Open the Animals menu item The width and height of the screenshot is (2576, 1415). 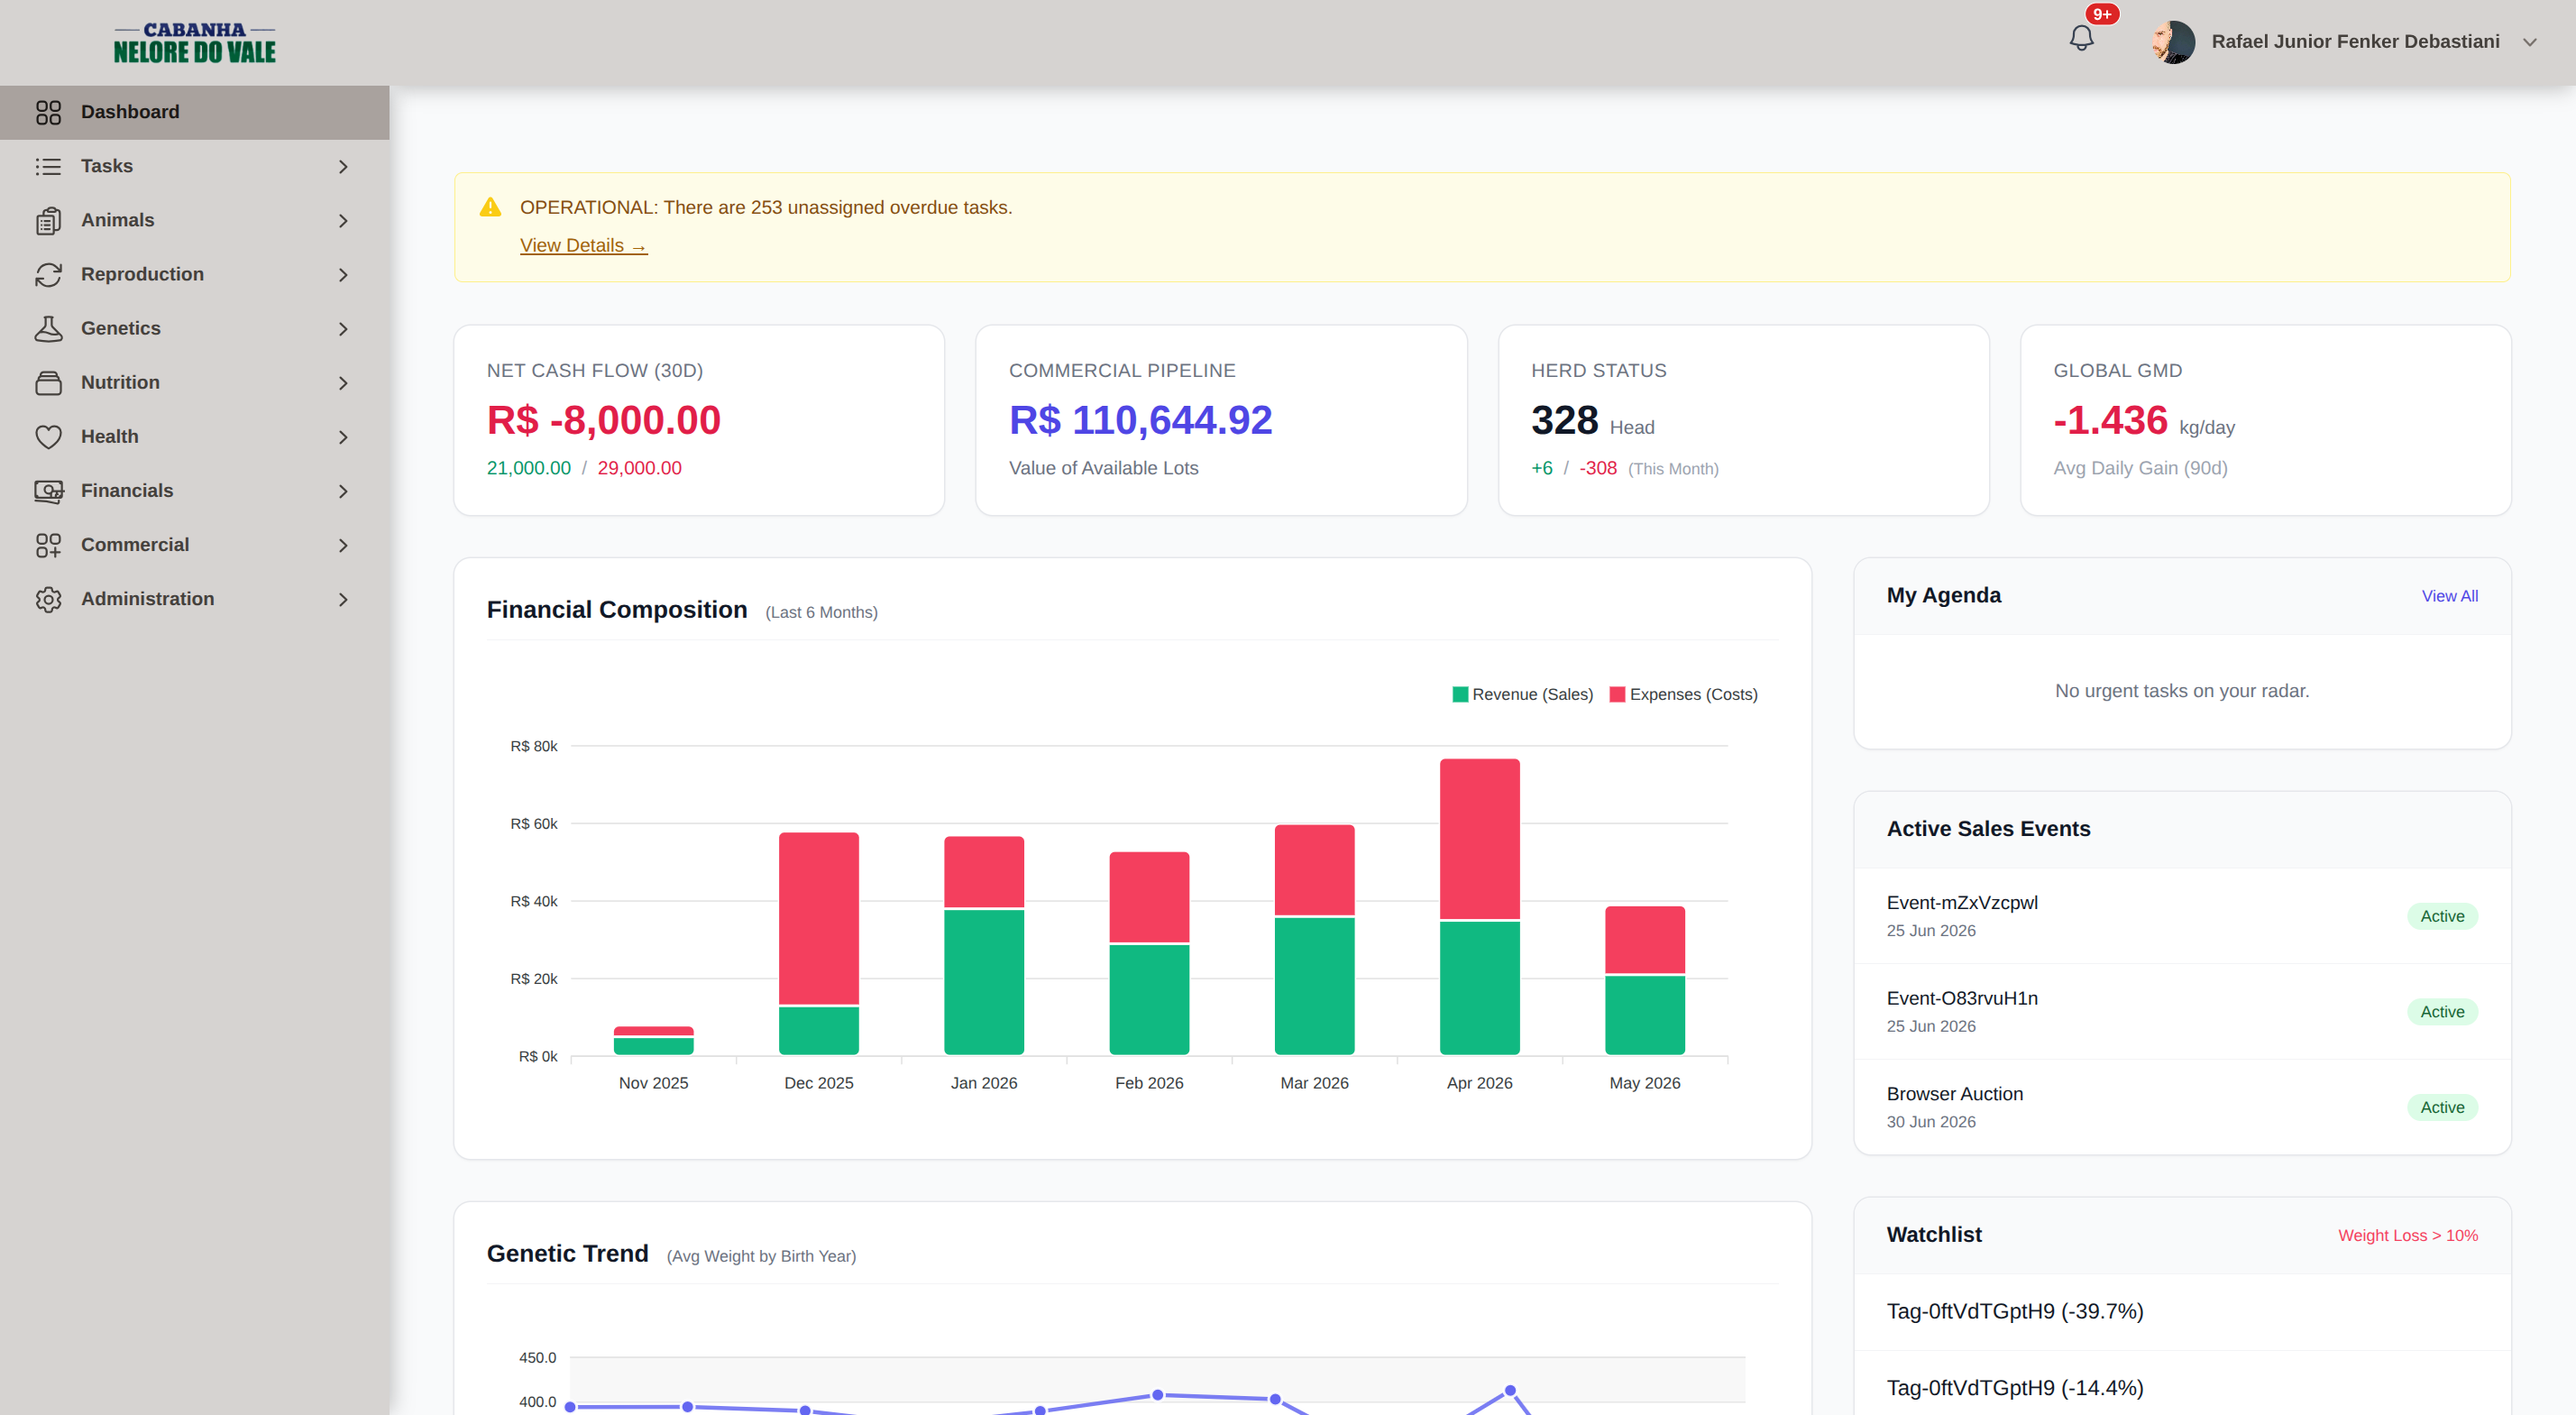point(195,220)
